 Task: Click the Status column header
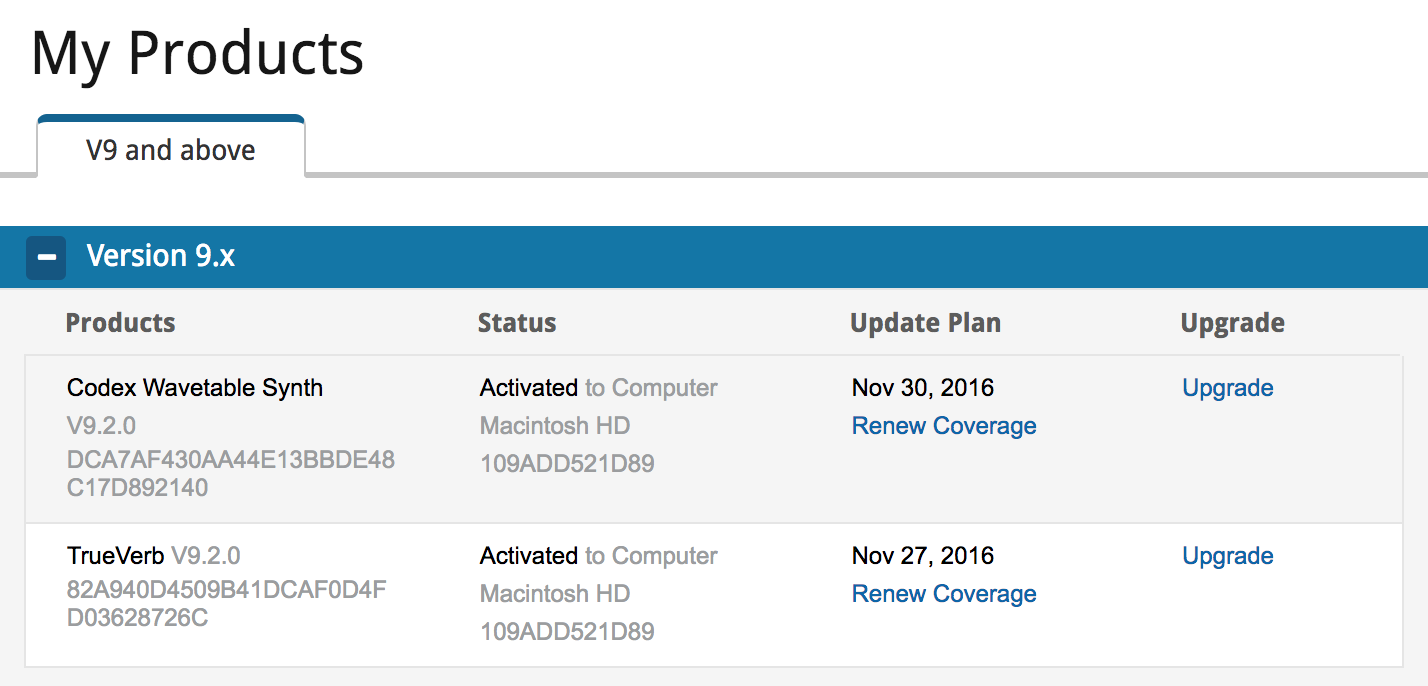tap(517, 323)
